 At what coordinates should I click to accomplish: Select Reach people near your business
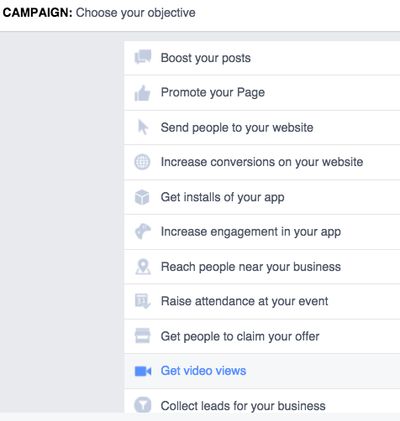tap(262, 267)
